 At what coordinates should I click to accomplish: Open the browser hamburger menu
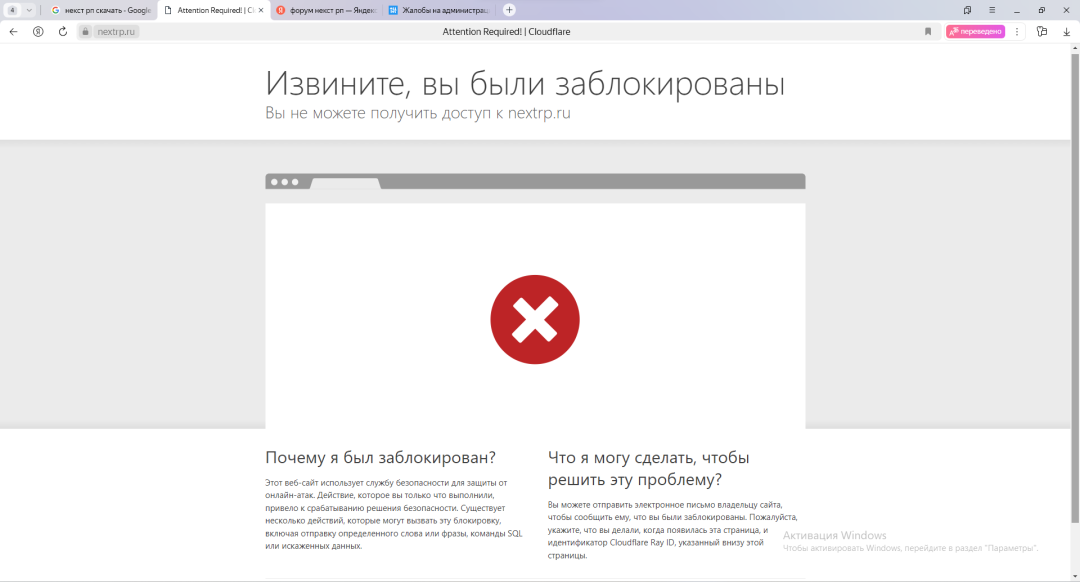992,10
